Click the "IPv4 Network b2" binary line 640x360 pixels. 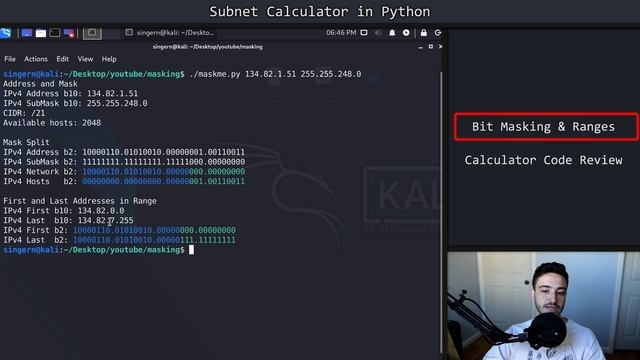[x=124, y=172]
